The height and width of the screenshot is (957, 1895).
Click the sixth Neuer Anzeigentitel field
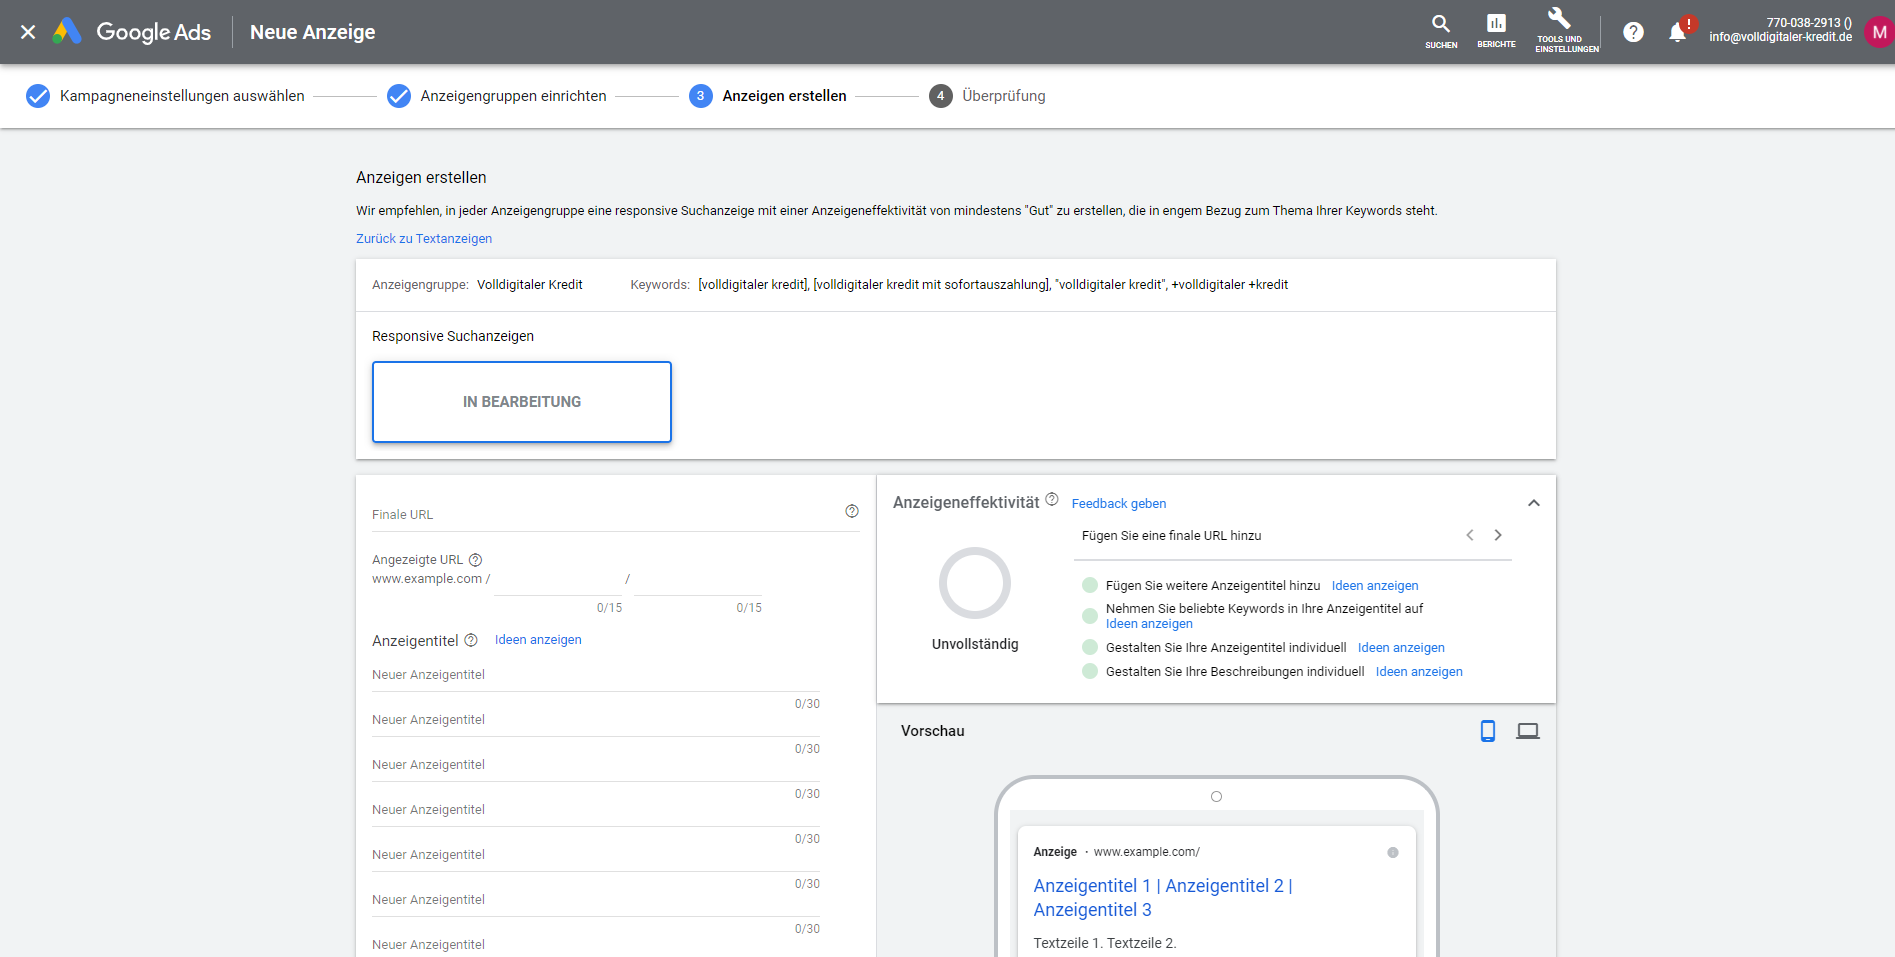coord(596,900)
